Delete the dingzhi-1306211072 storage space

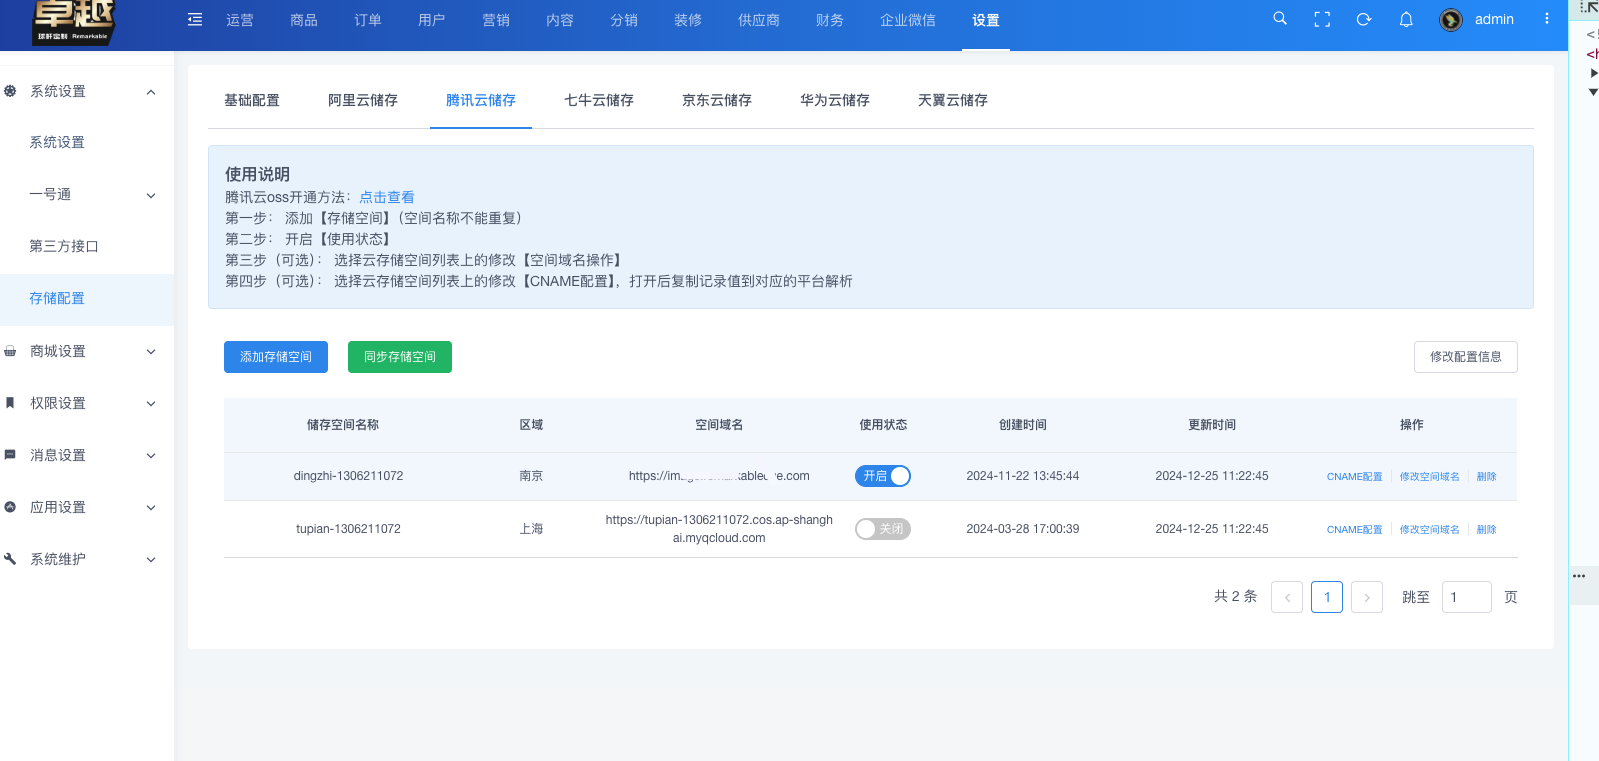[x=1486, y=477]
